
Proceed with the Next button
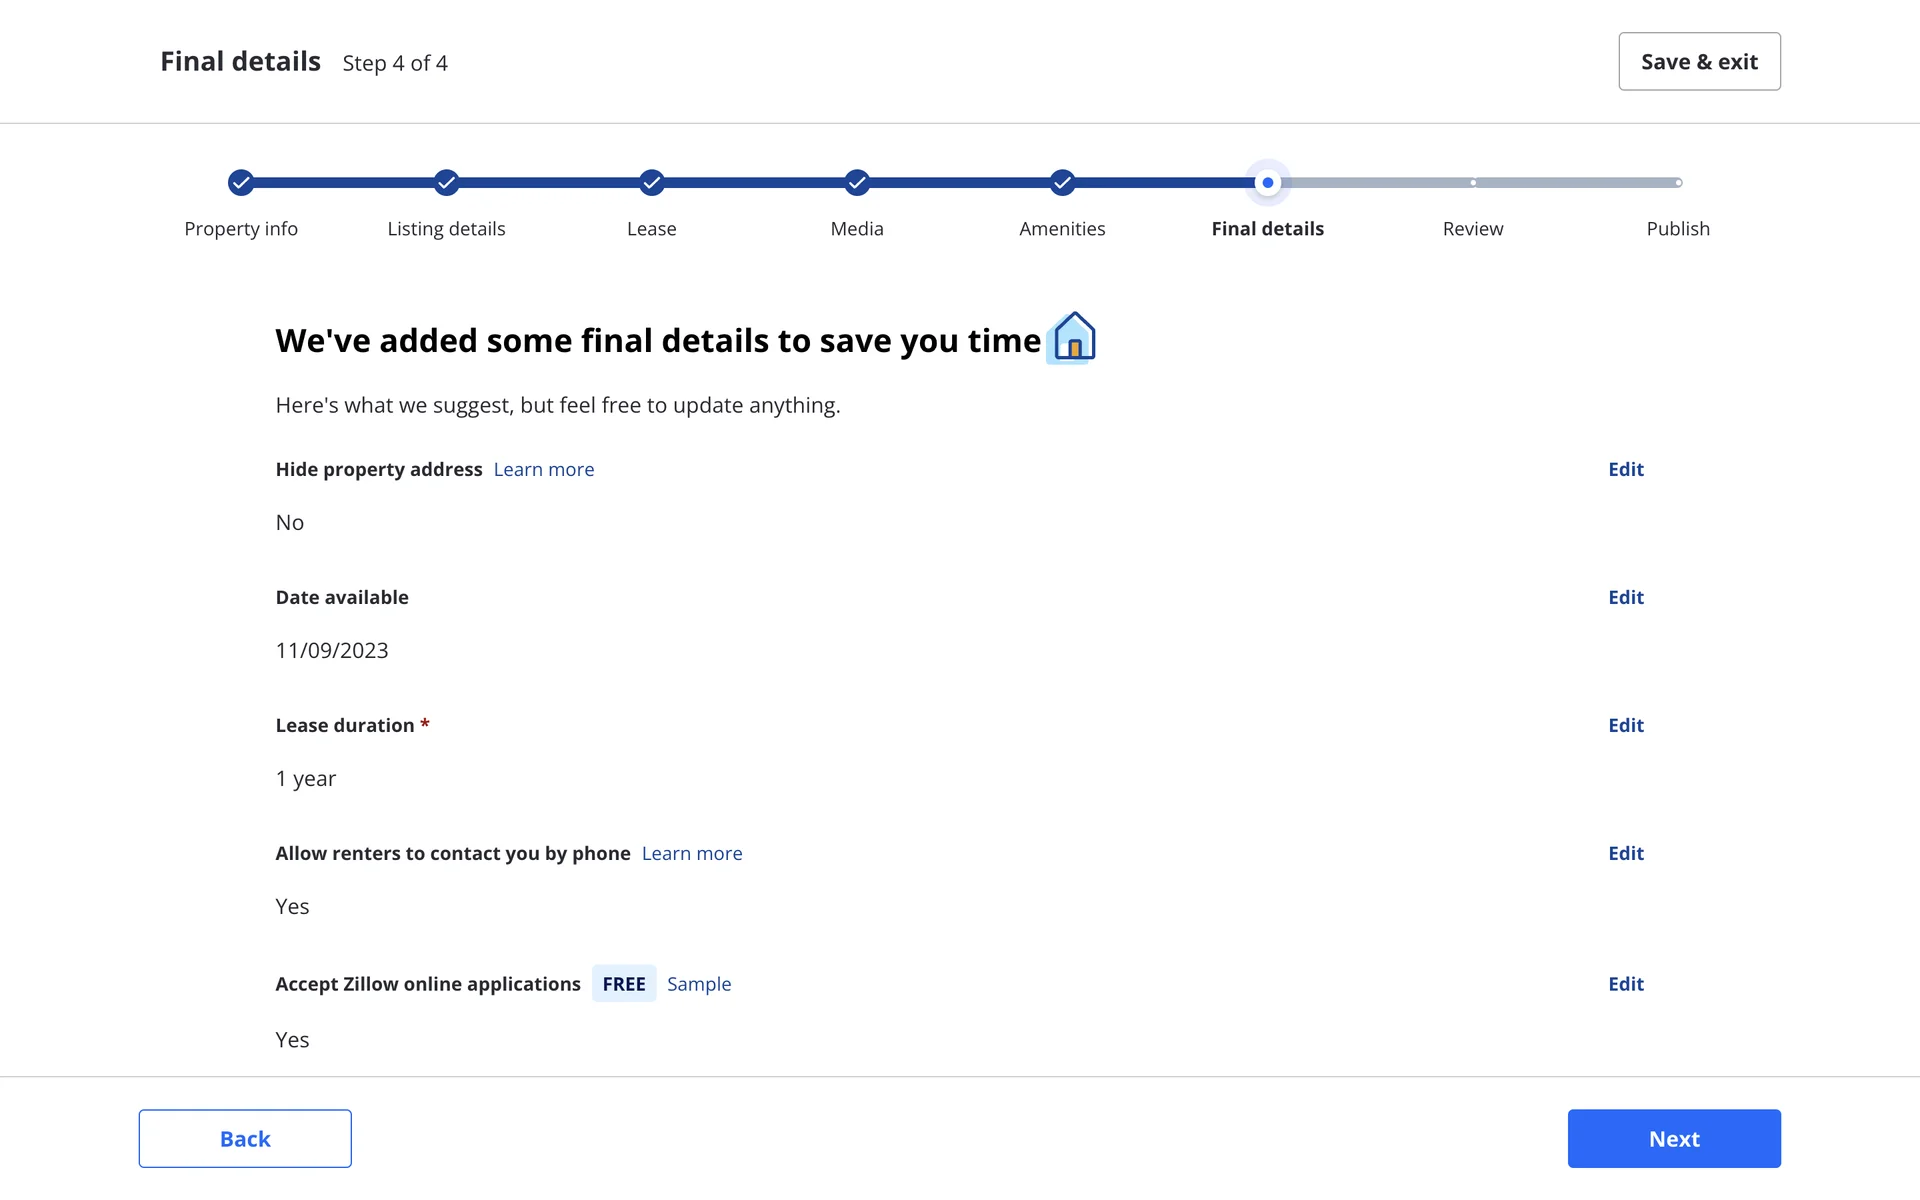point(1674,1138)
